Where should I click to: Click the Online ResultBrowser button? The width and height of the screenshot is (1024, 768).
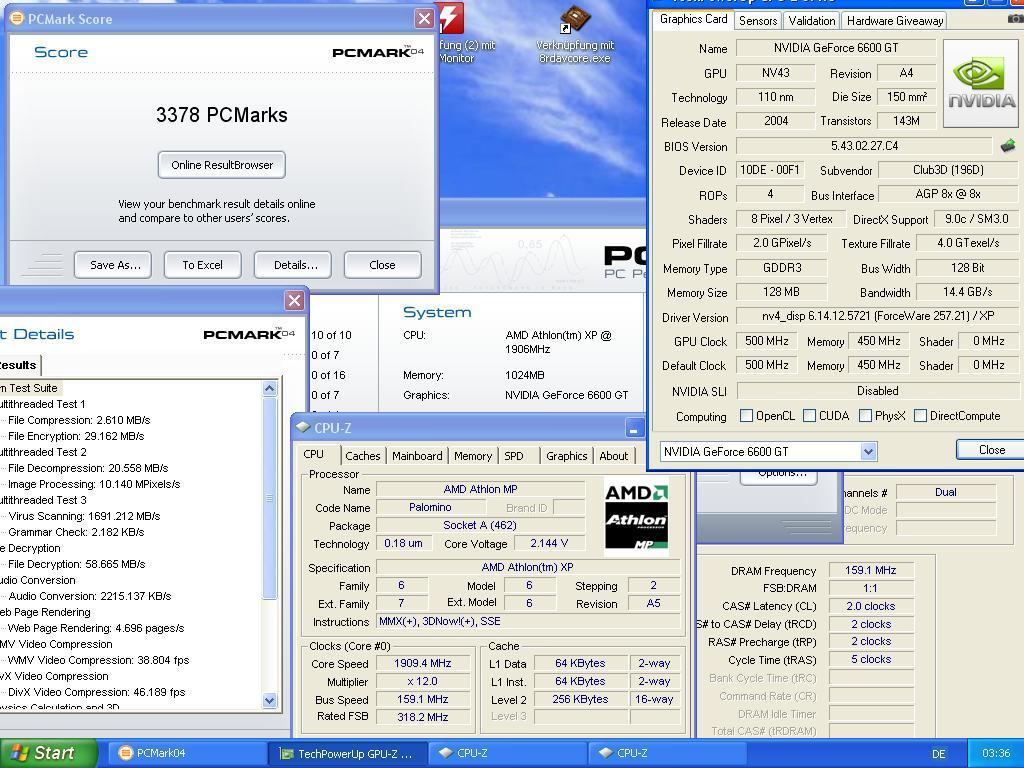(x=222, y=165)
